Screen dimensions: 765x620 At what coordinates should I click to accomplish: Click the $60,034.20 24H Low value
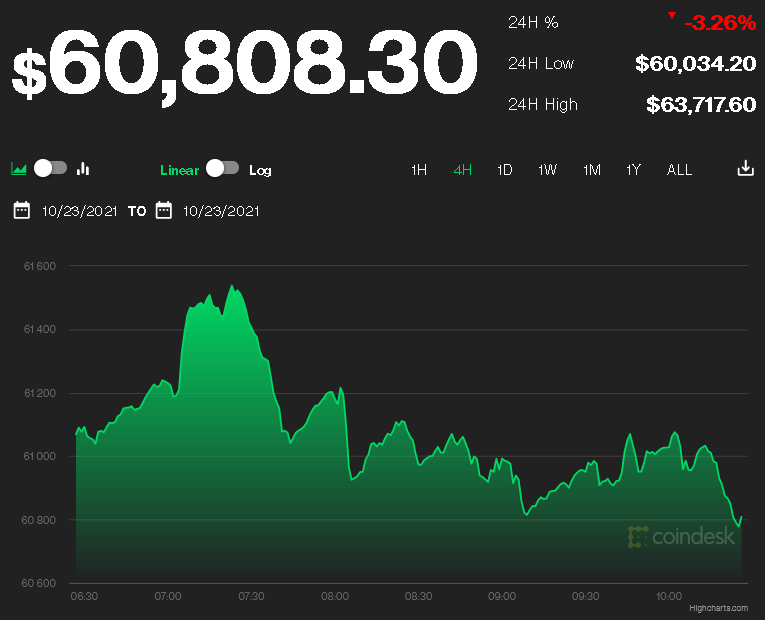(x=695, y=64)
